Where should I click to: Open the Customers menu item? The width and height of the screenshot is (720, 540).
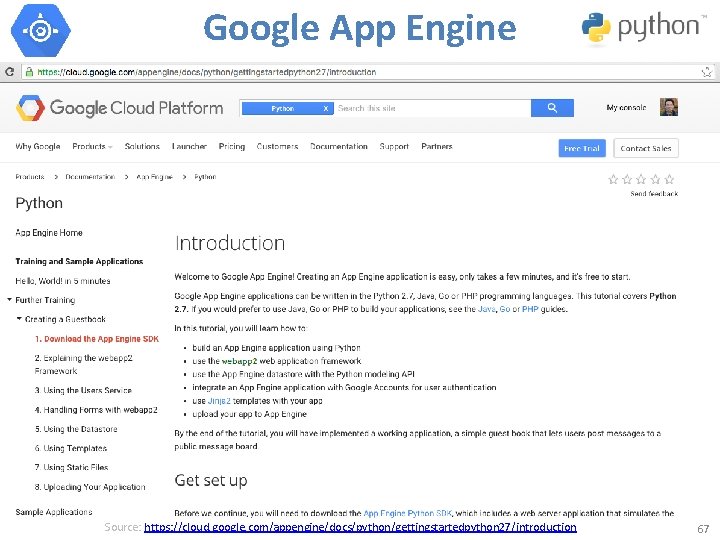tap(277, 146)
